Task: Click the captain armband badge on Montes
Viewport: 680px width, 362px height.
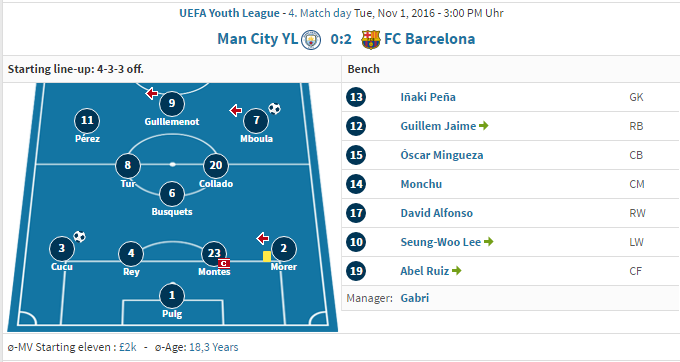Action: pos(224,263)
